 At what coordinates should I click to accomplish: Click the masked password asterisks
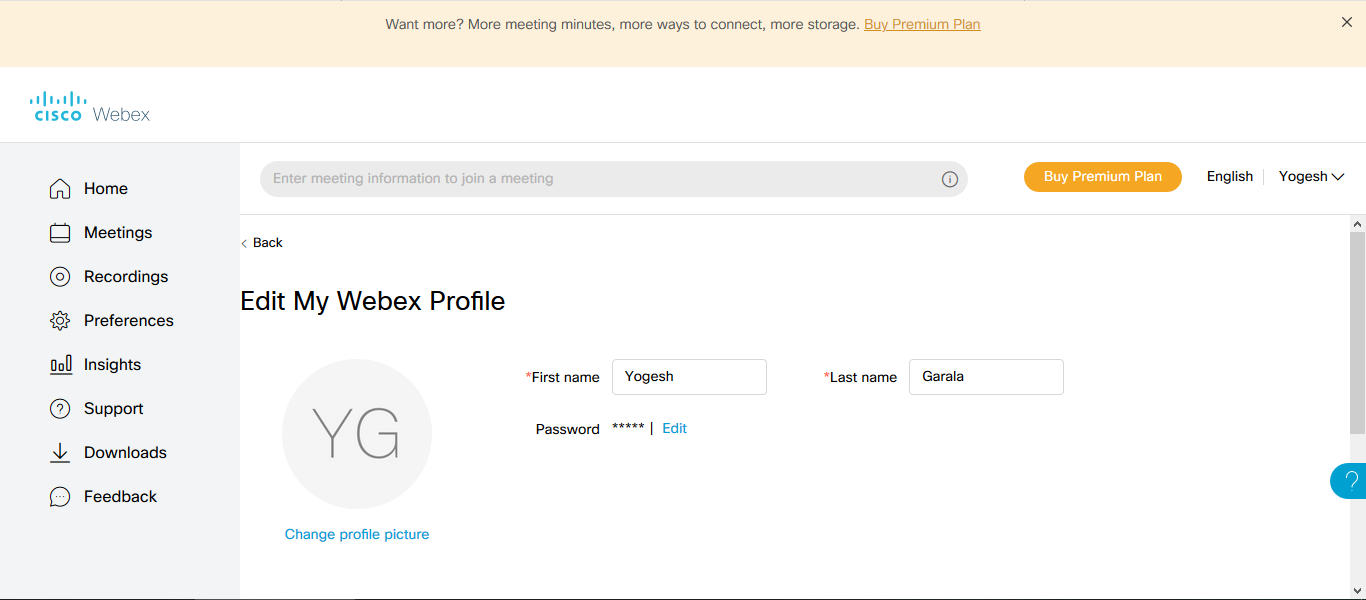click(628, 428)
